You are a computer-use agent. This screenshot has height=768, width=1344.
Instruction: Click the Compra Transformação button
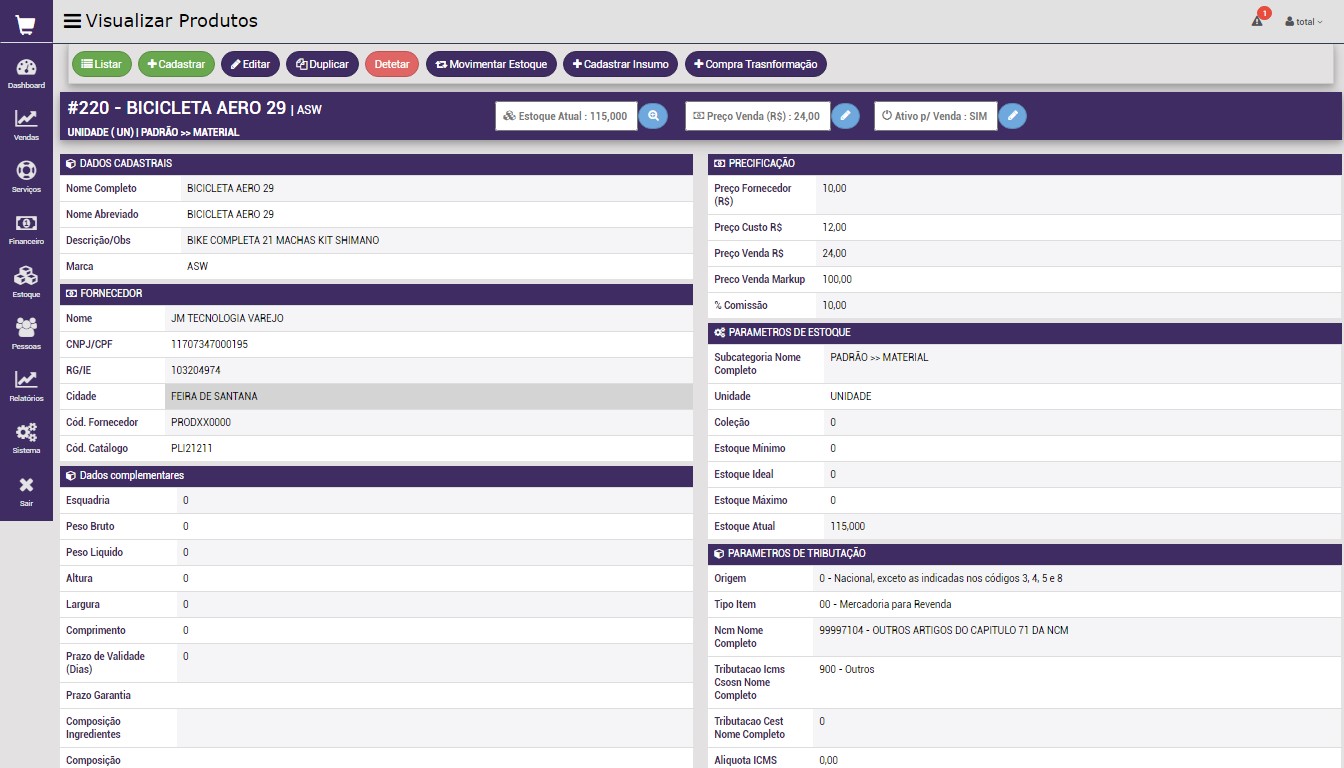click(x=755, y=64)
